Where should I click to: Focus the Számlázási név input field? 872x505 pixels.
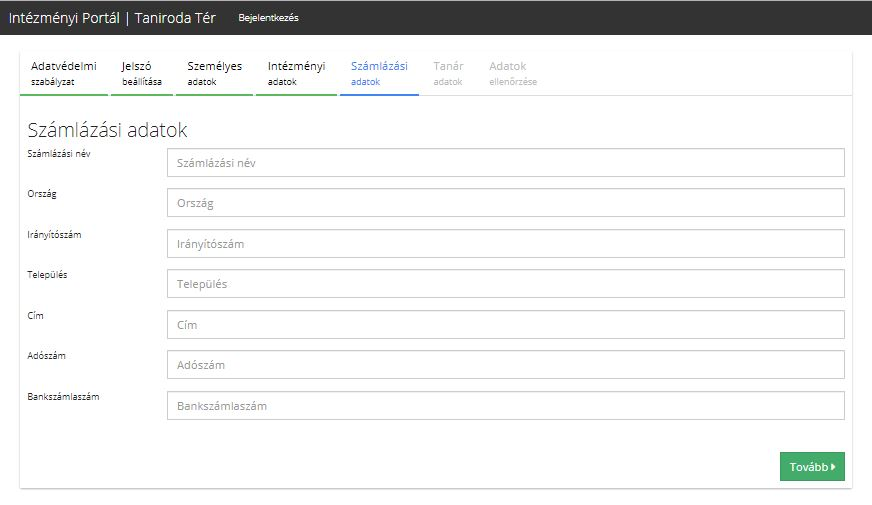pyautogui.click(x=505, y=163)
